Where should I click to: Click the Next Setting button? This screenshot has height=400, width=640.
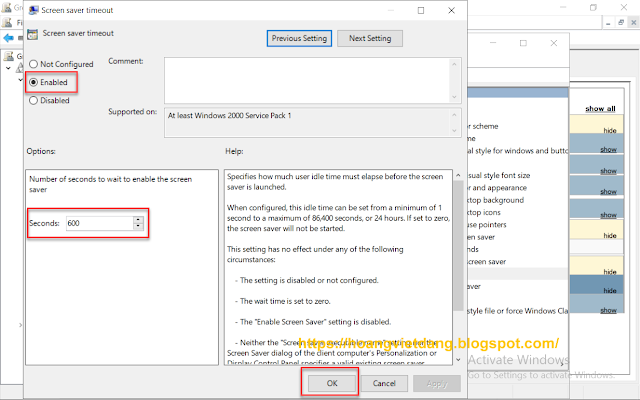pos(370,38)
